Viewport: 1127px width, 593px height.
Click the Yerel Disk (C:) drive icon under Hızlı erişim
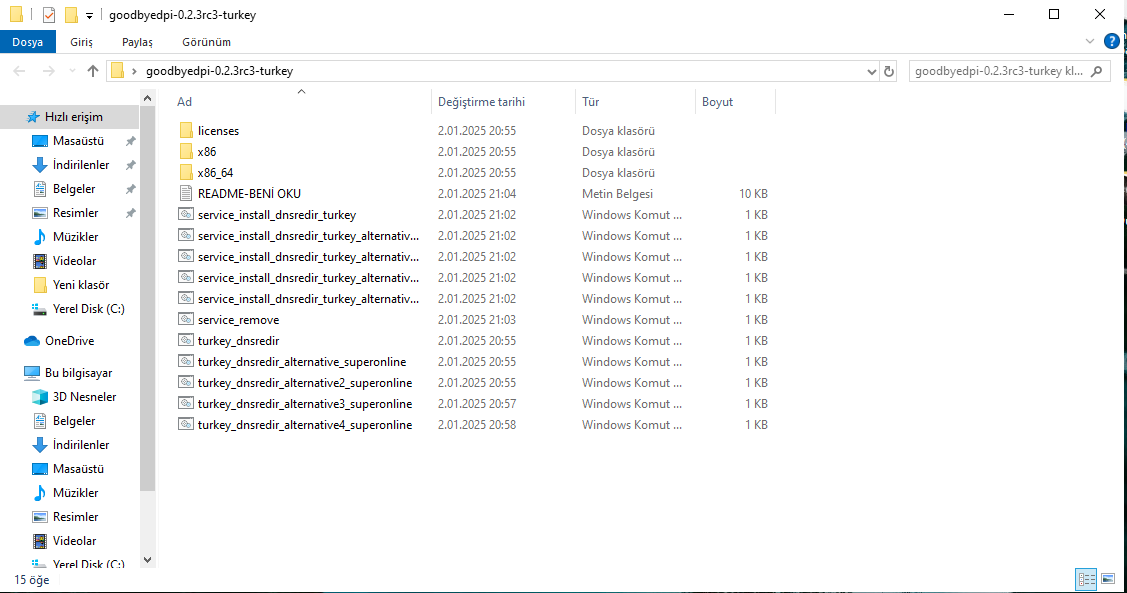pos(40,309)
